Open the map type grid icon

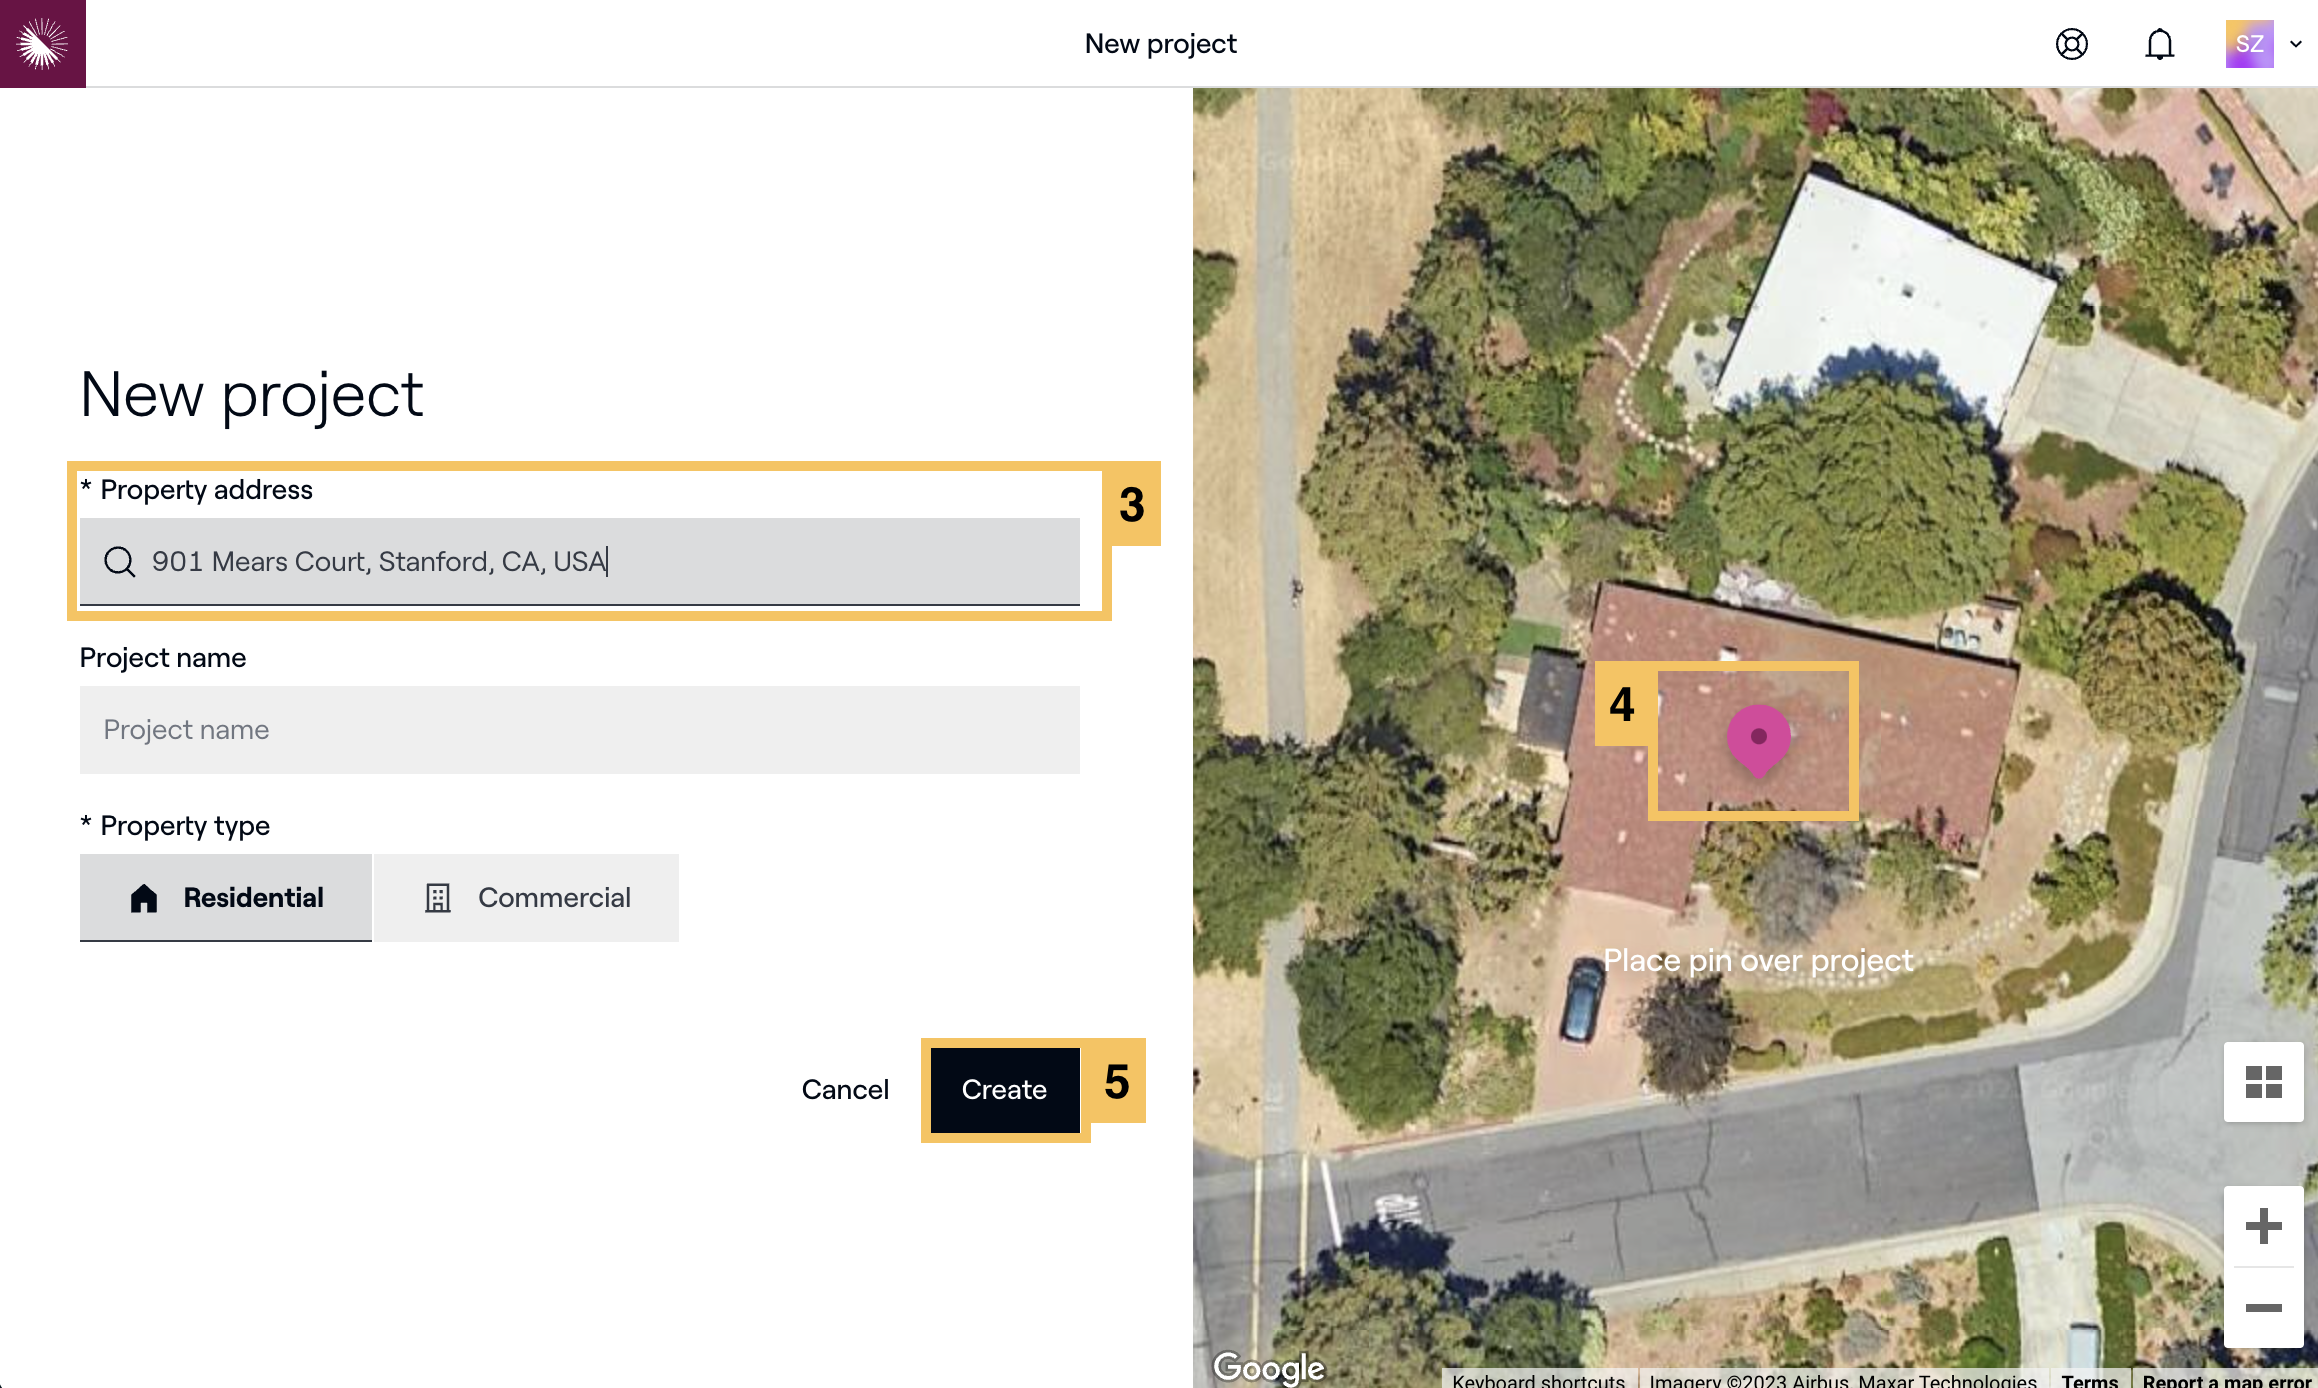coord(2263,1082)
